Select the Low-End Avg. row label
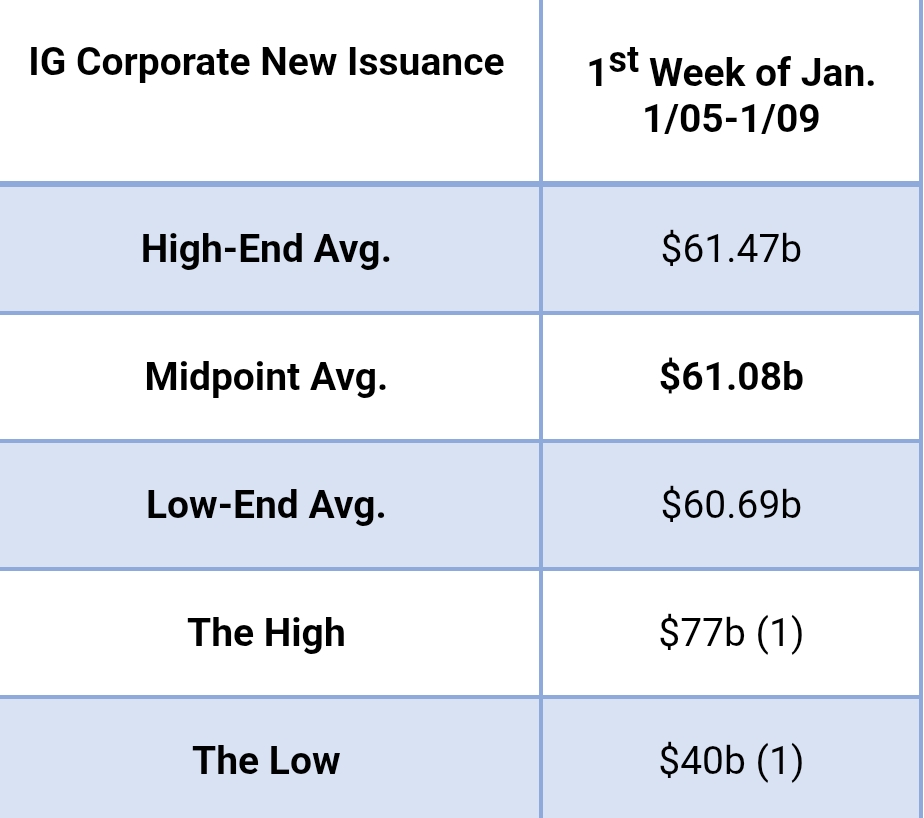The height and width of the screenshot is (818, 924). coord(266,505)
